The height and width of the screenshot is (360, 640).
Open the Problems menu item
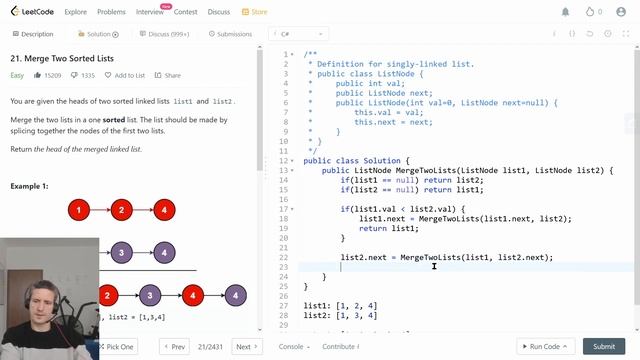click(x=111, y=12)
